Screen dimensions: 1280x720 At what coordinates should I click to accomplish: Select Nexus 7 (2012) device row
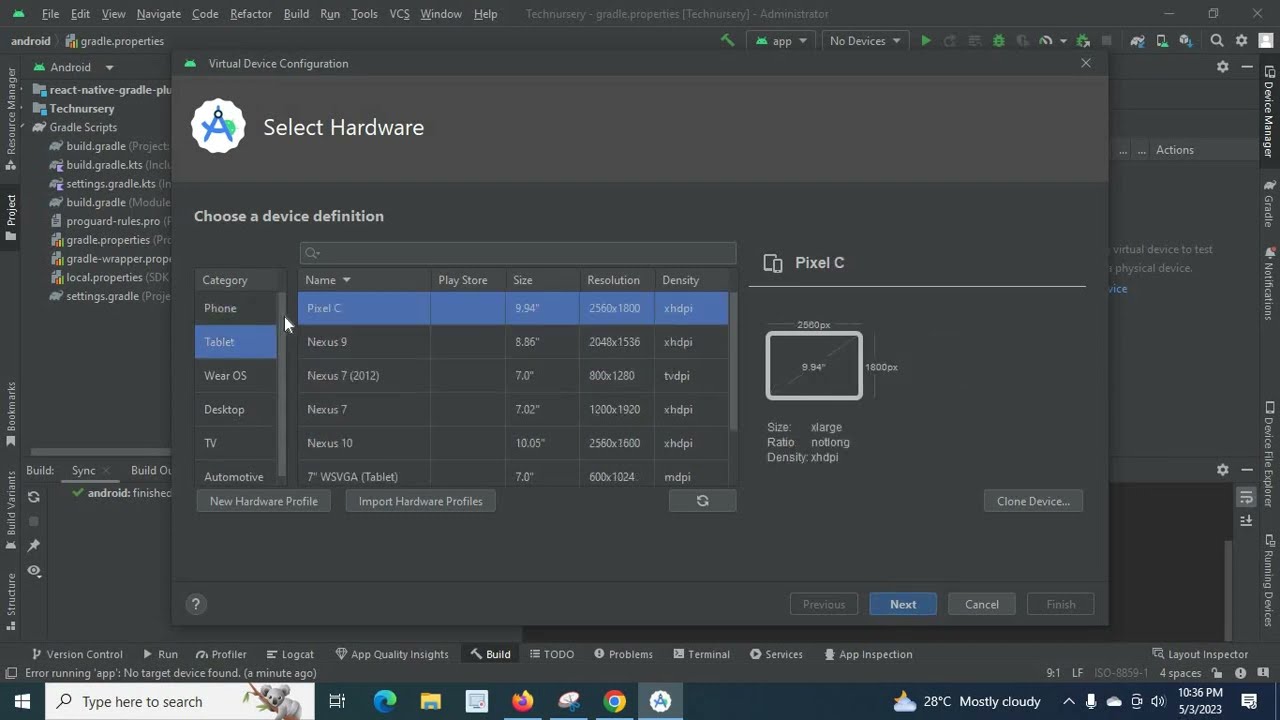513,376
